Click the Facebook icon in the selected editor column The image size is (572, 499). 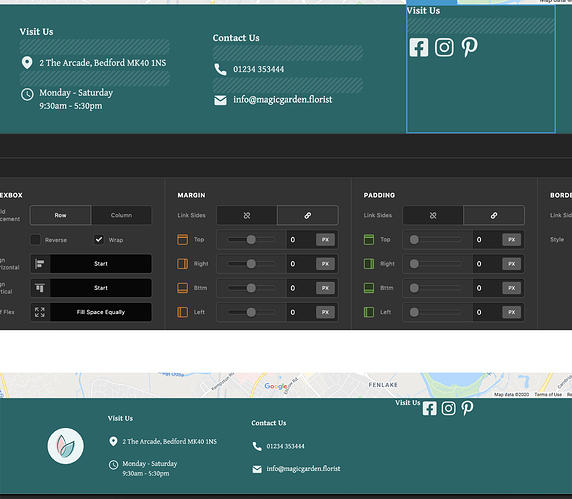click(418, 47)
